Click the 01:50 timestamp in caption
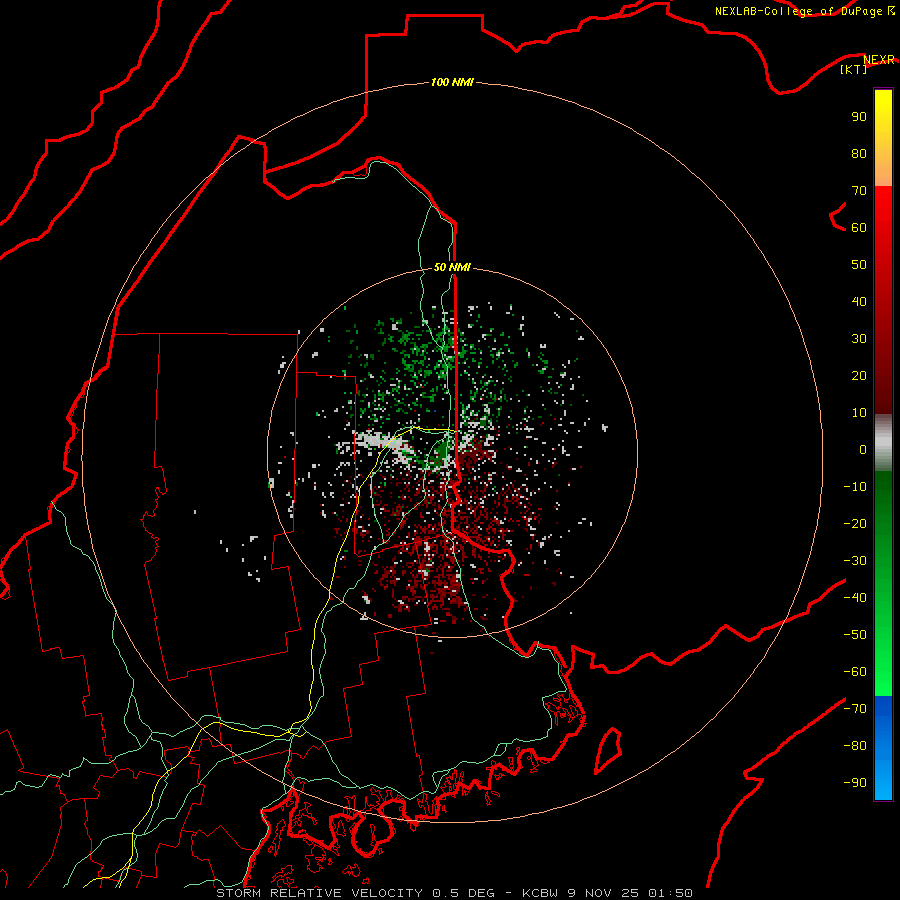Image resolution: width=900 pixels, height=900 pixels. point(670,893)
